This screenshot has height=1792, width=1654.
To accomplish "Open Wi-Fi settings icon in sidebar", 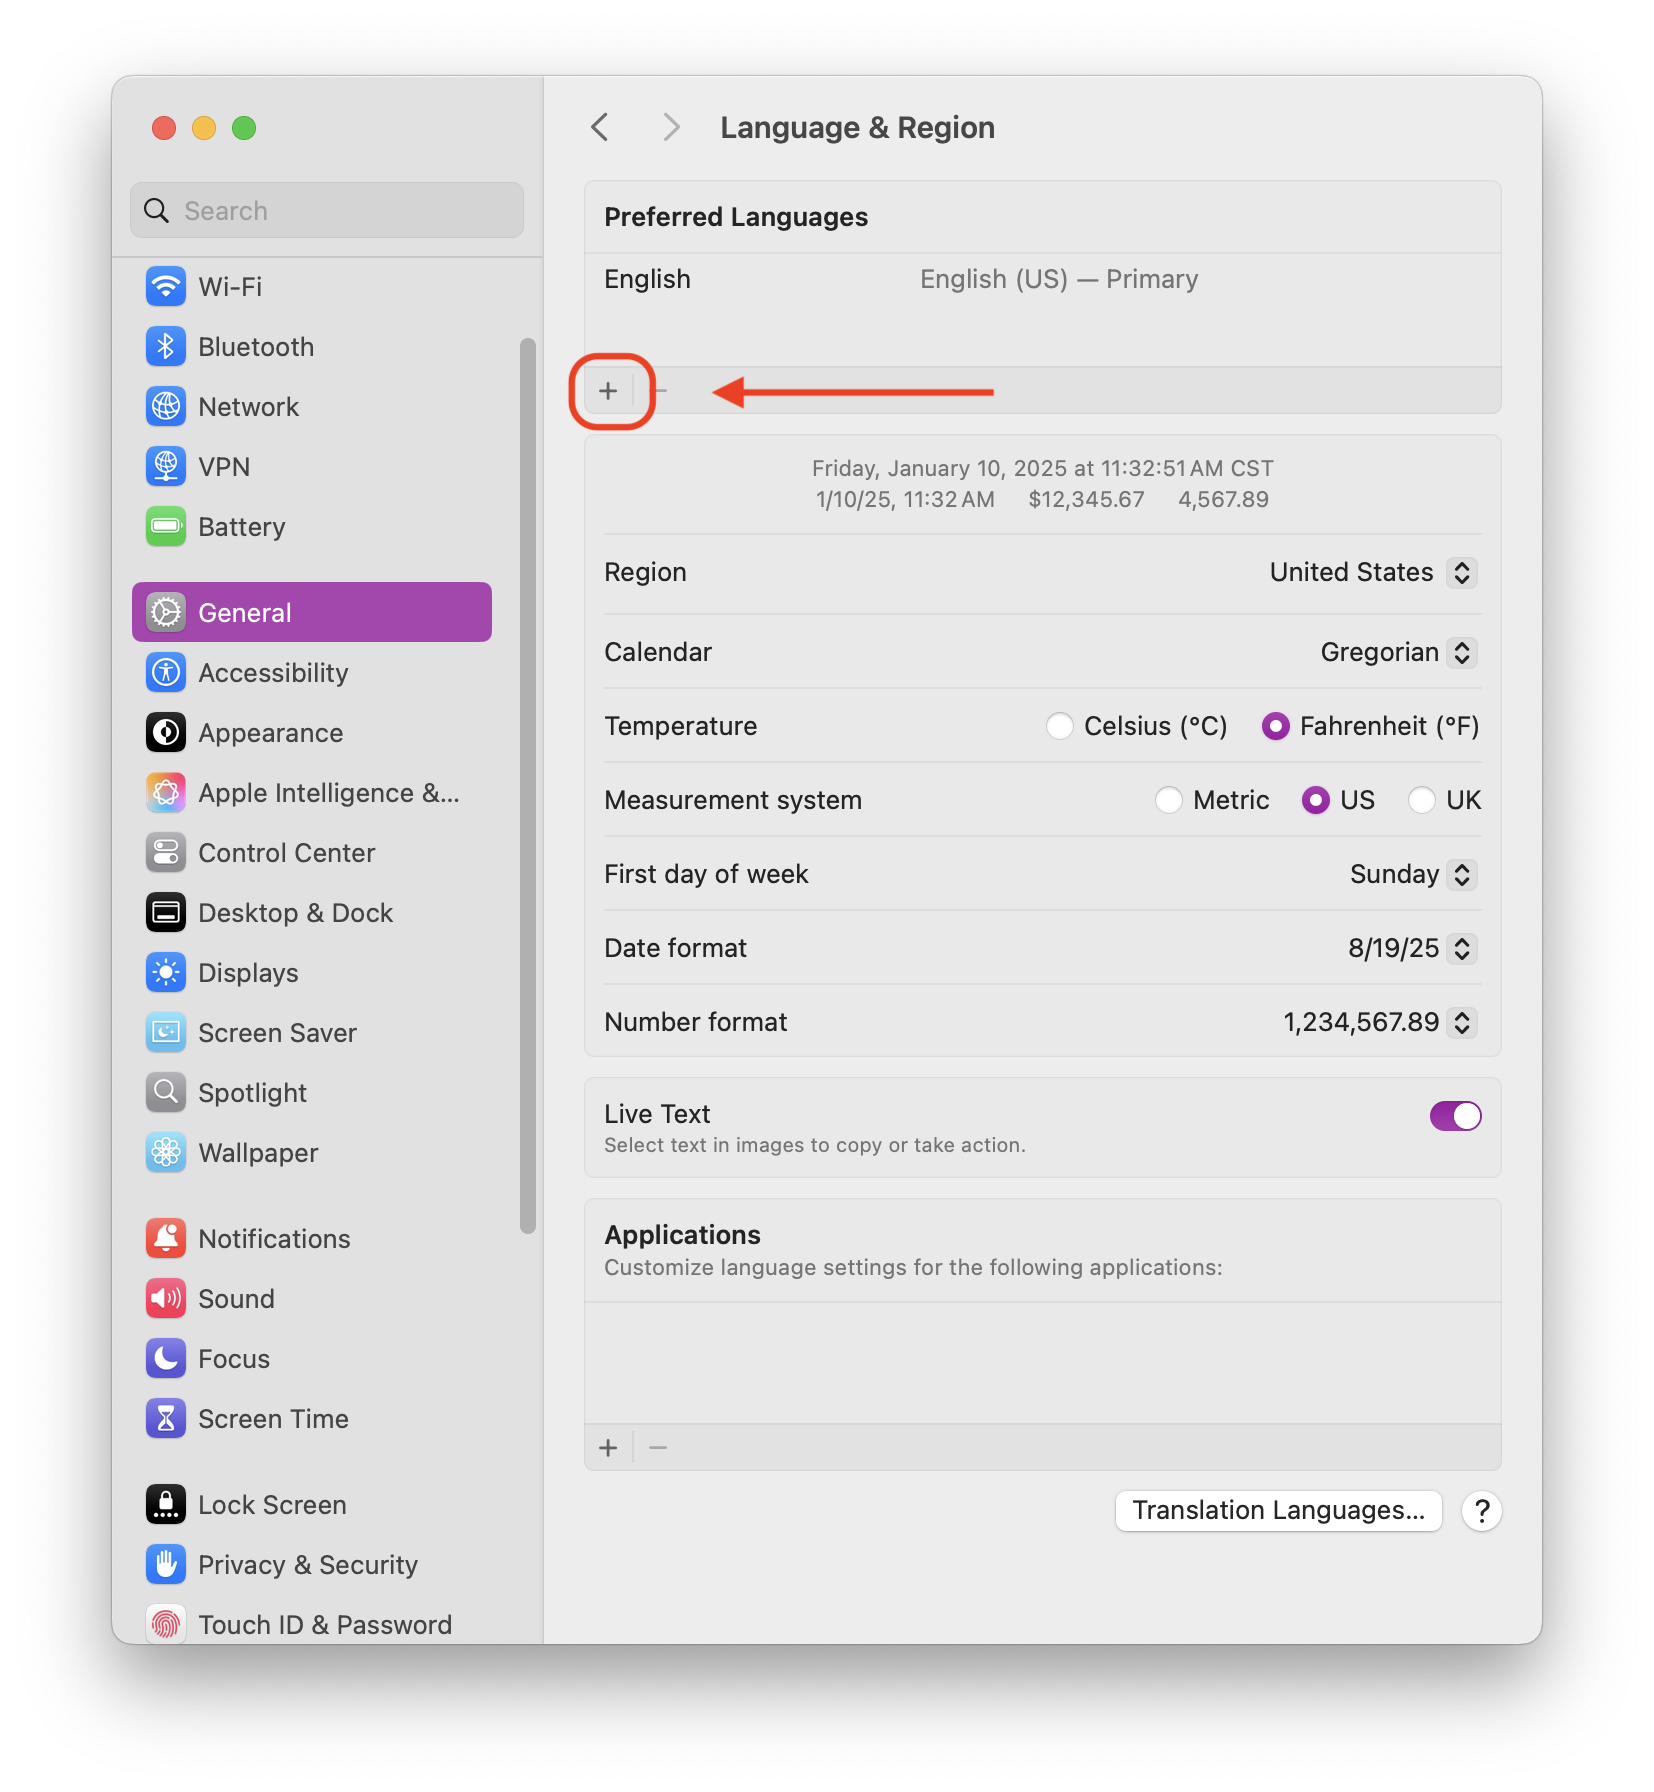I will [166, 287].
